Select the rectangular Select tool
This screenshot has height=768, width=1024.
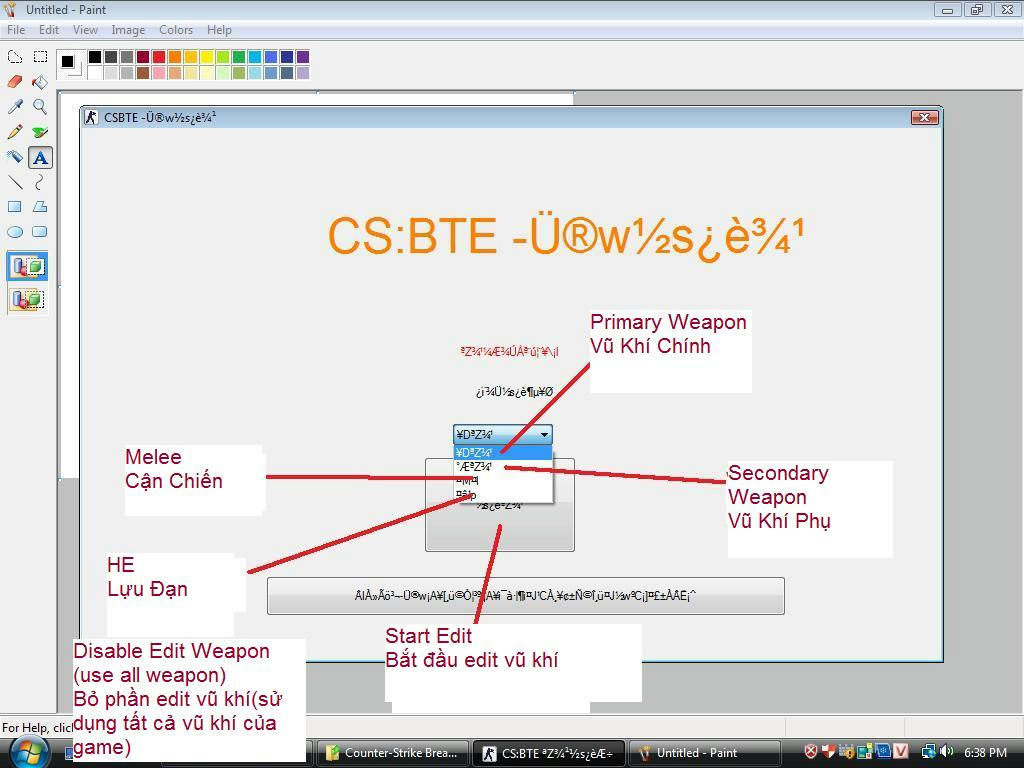pyautogui.click(x=40, y=57)
